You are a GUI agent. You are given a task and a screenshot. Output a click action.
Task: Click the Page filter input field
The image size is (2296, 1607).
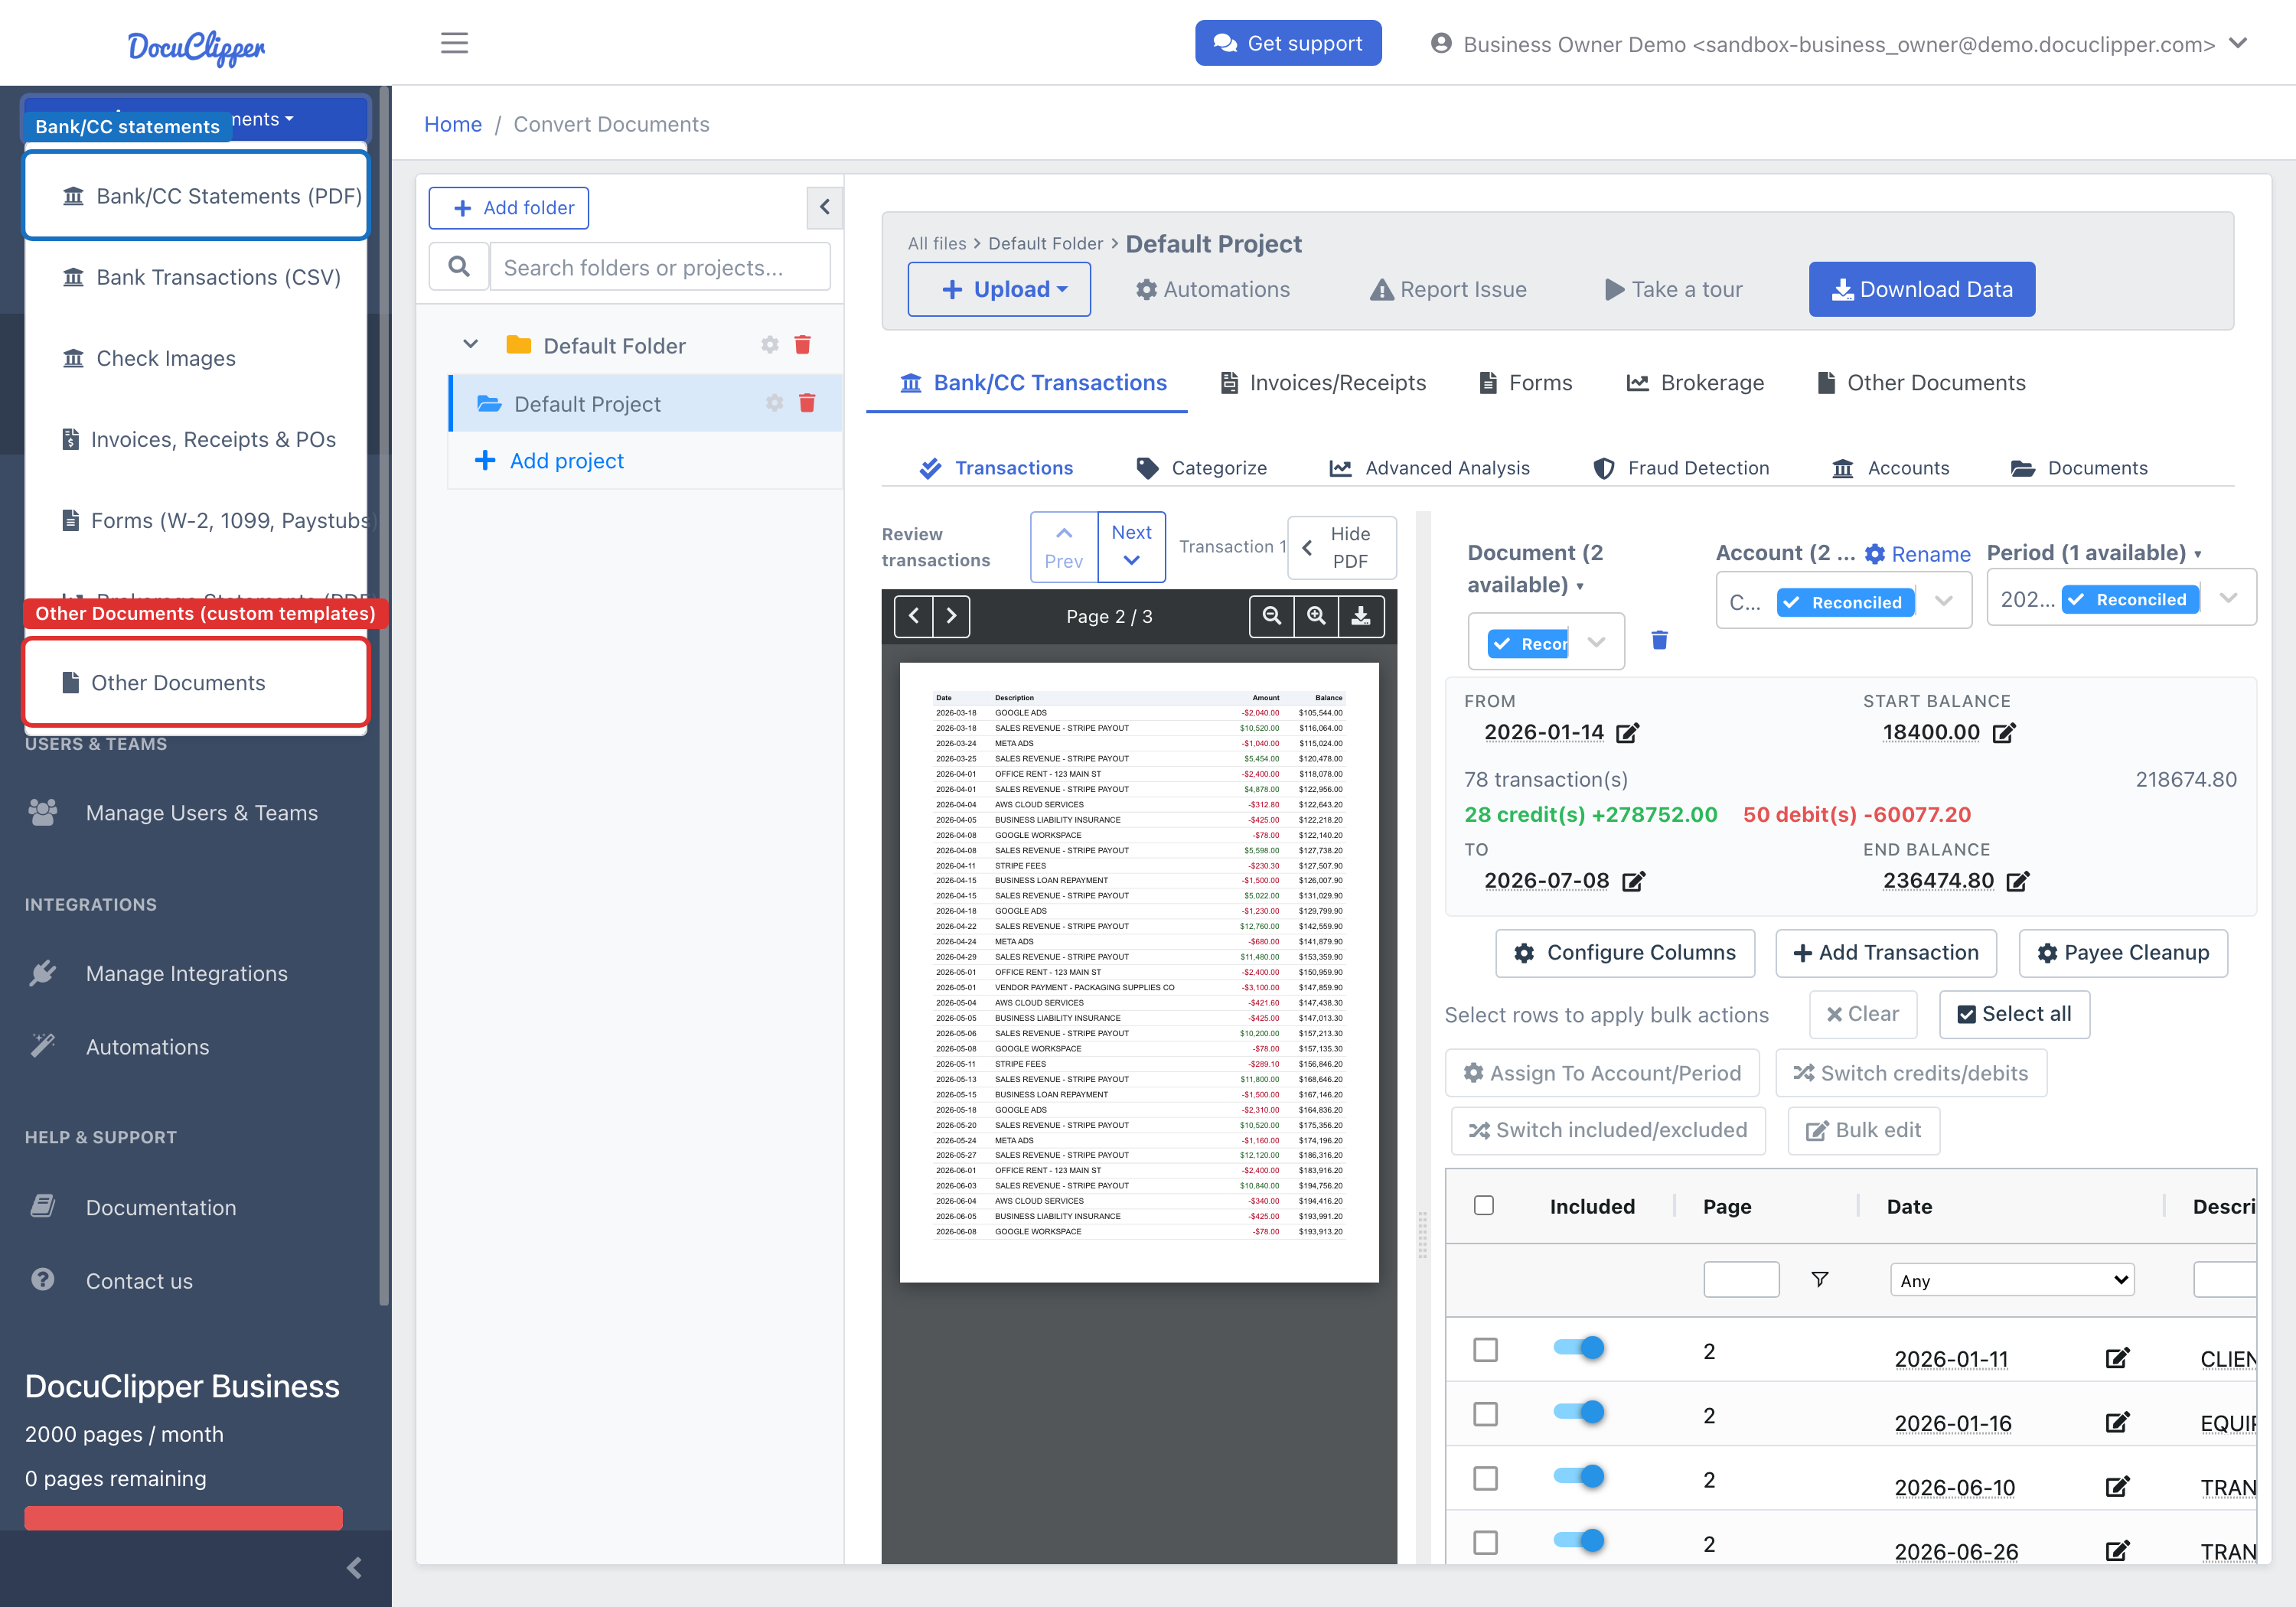pos(1741,1279)
